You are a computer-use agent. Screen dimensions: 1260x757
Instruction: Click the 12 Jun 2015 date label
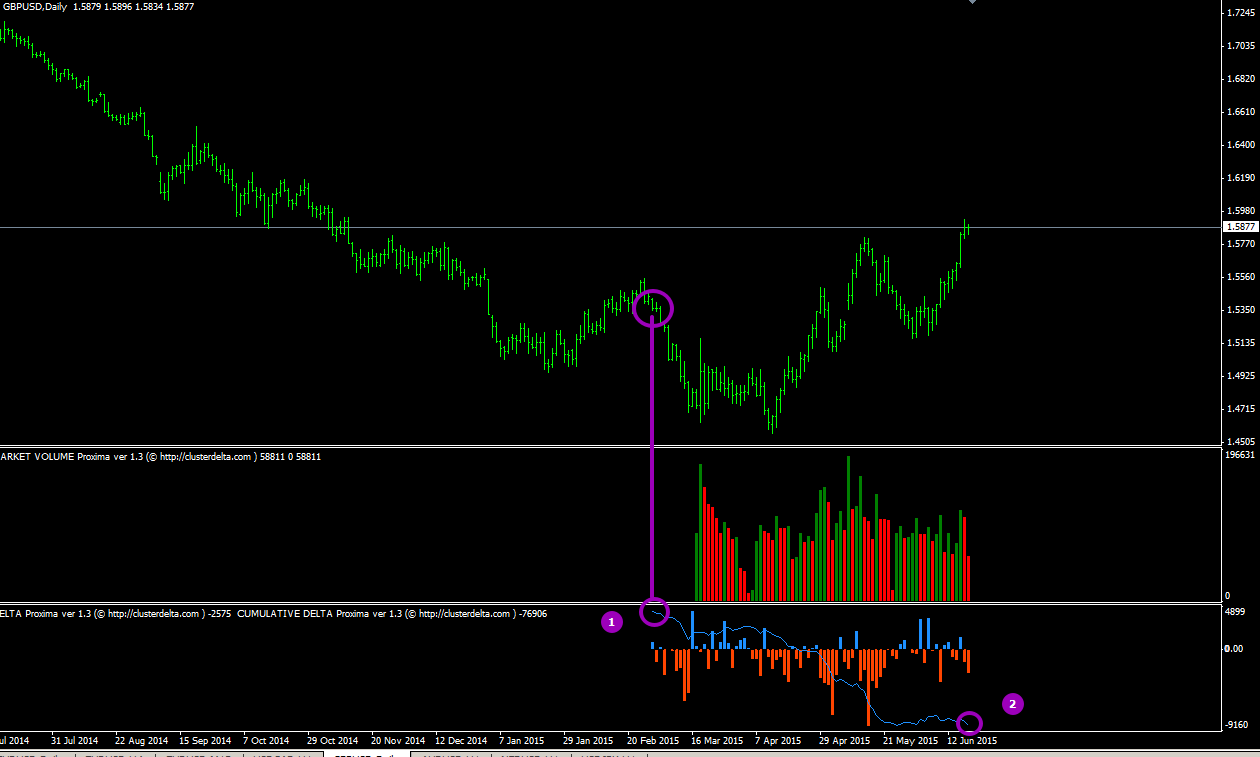972,741
